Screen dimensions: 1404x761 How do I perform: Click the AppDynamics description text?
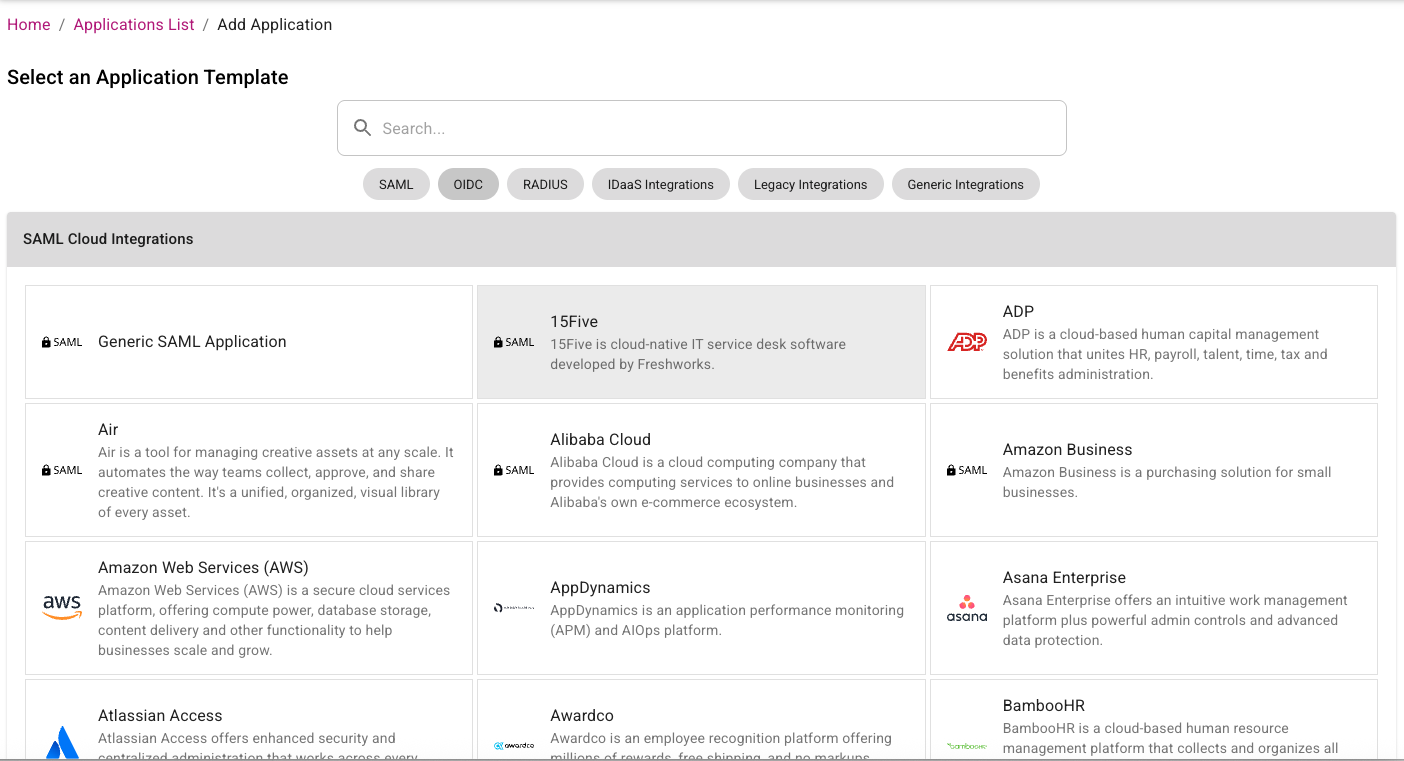point(727,620)
